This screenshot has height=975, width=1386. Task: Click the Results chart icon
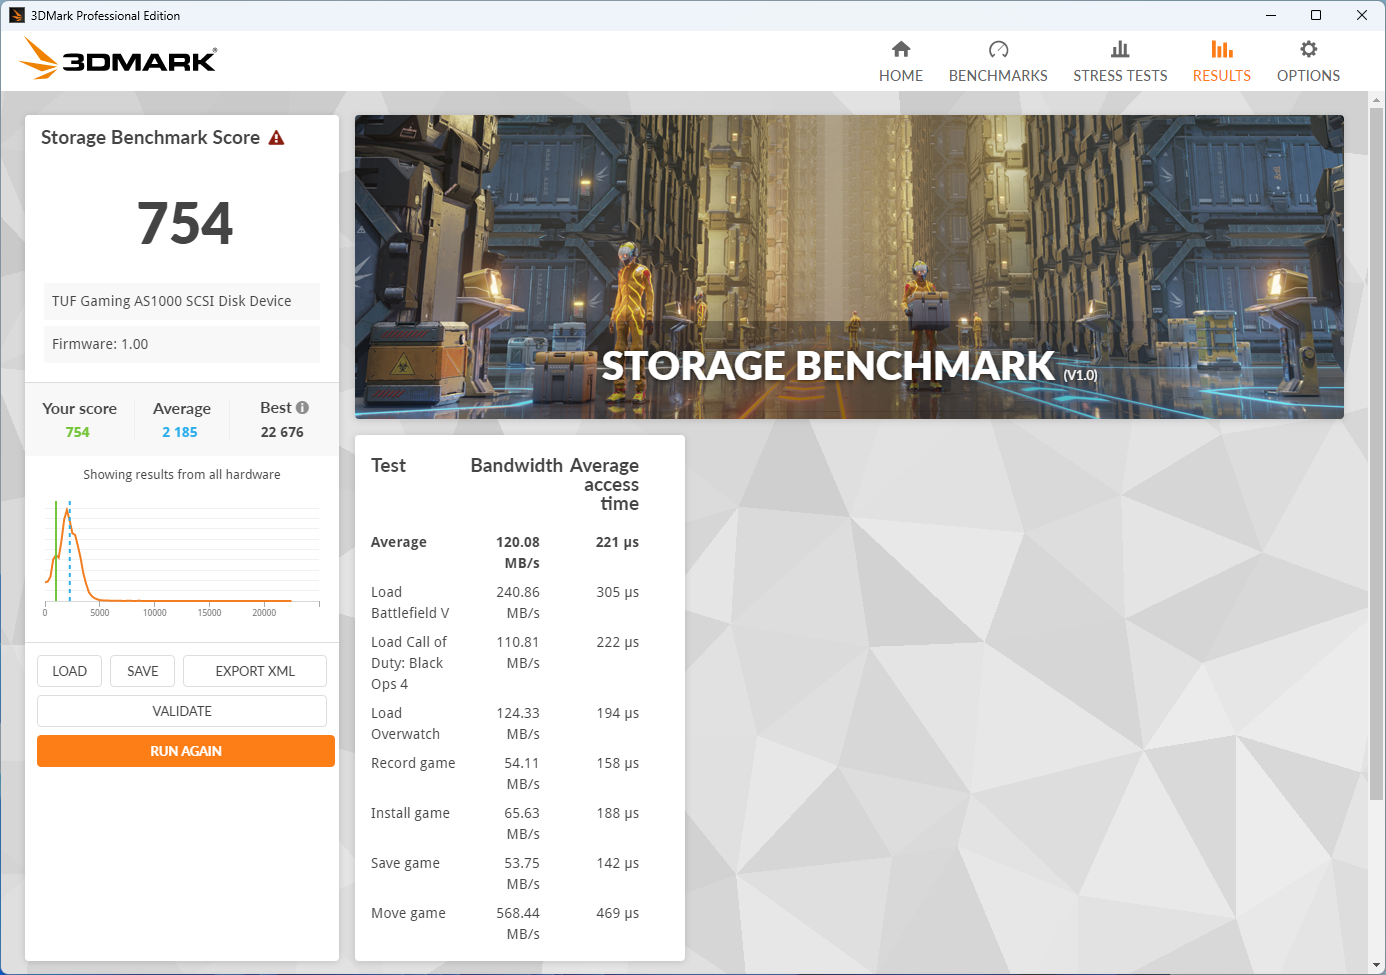(1222, 49)
